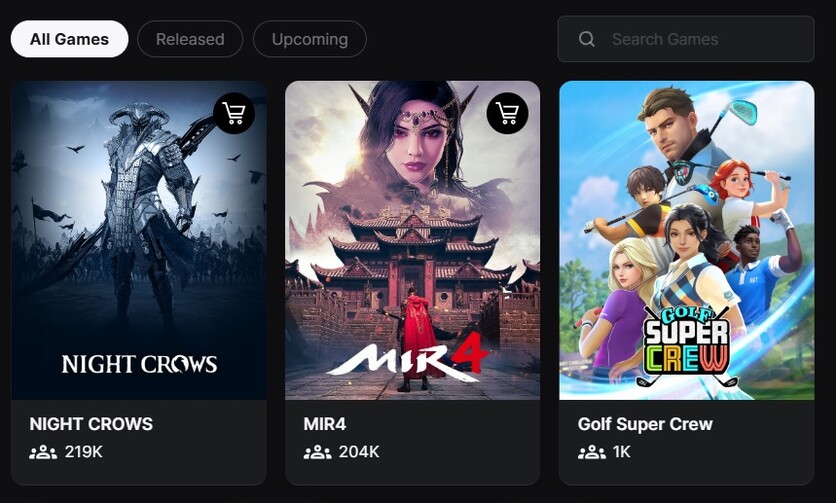Click the 219K player count
Viewport: 836px width, 503px height.
pos(84,452)
